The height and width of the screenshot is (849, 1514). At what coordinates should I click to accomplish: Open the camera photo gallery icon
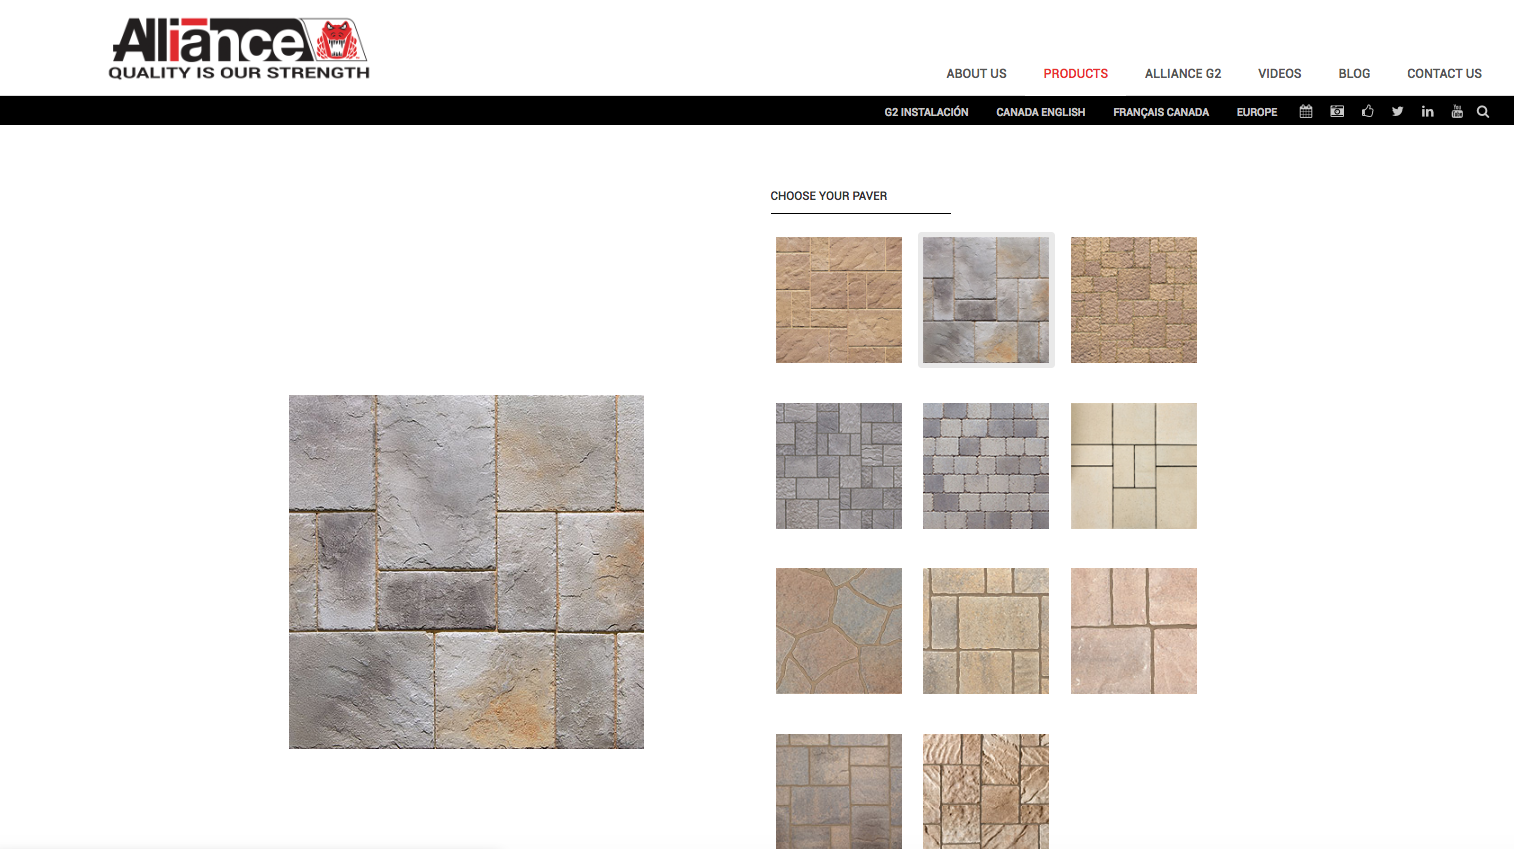tap(1337, 111)
